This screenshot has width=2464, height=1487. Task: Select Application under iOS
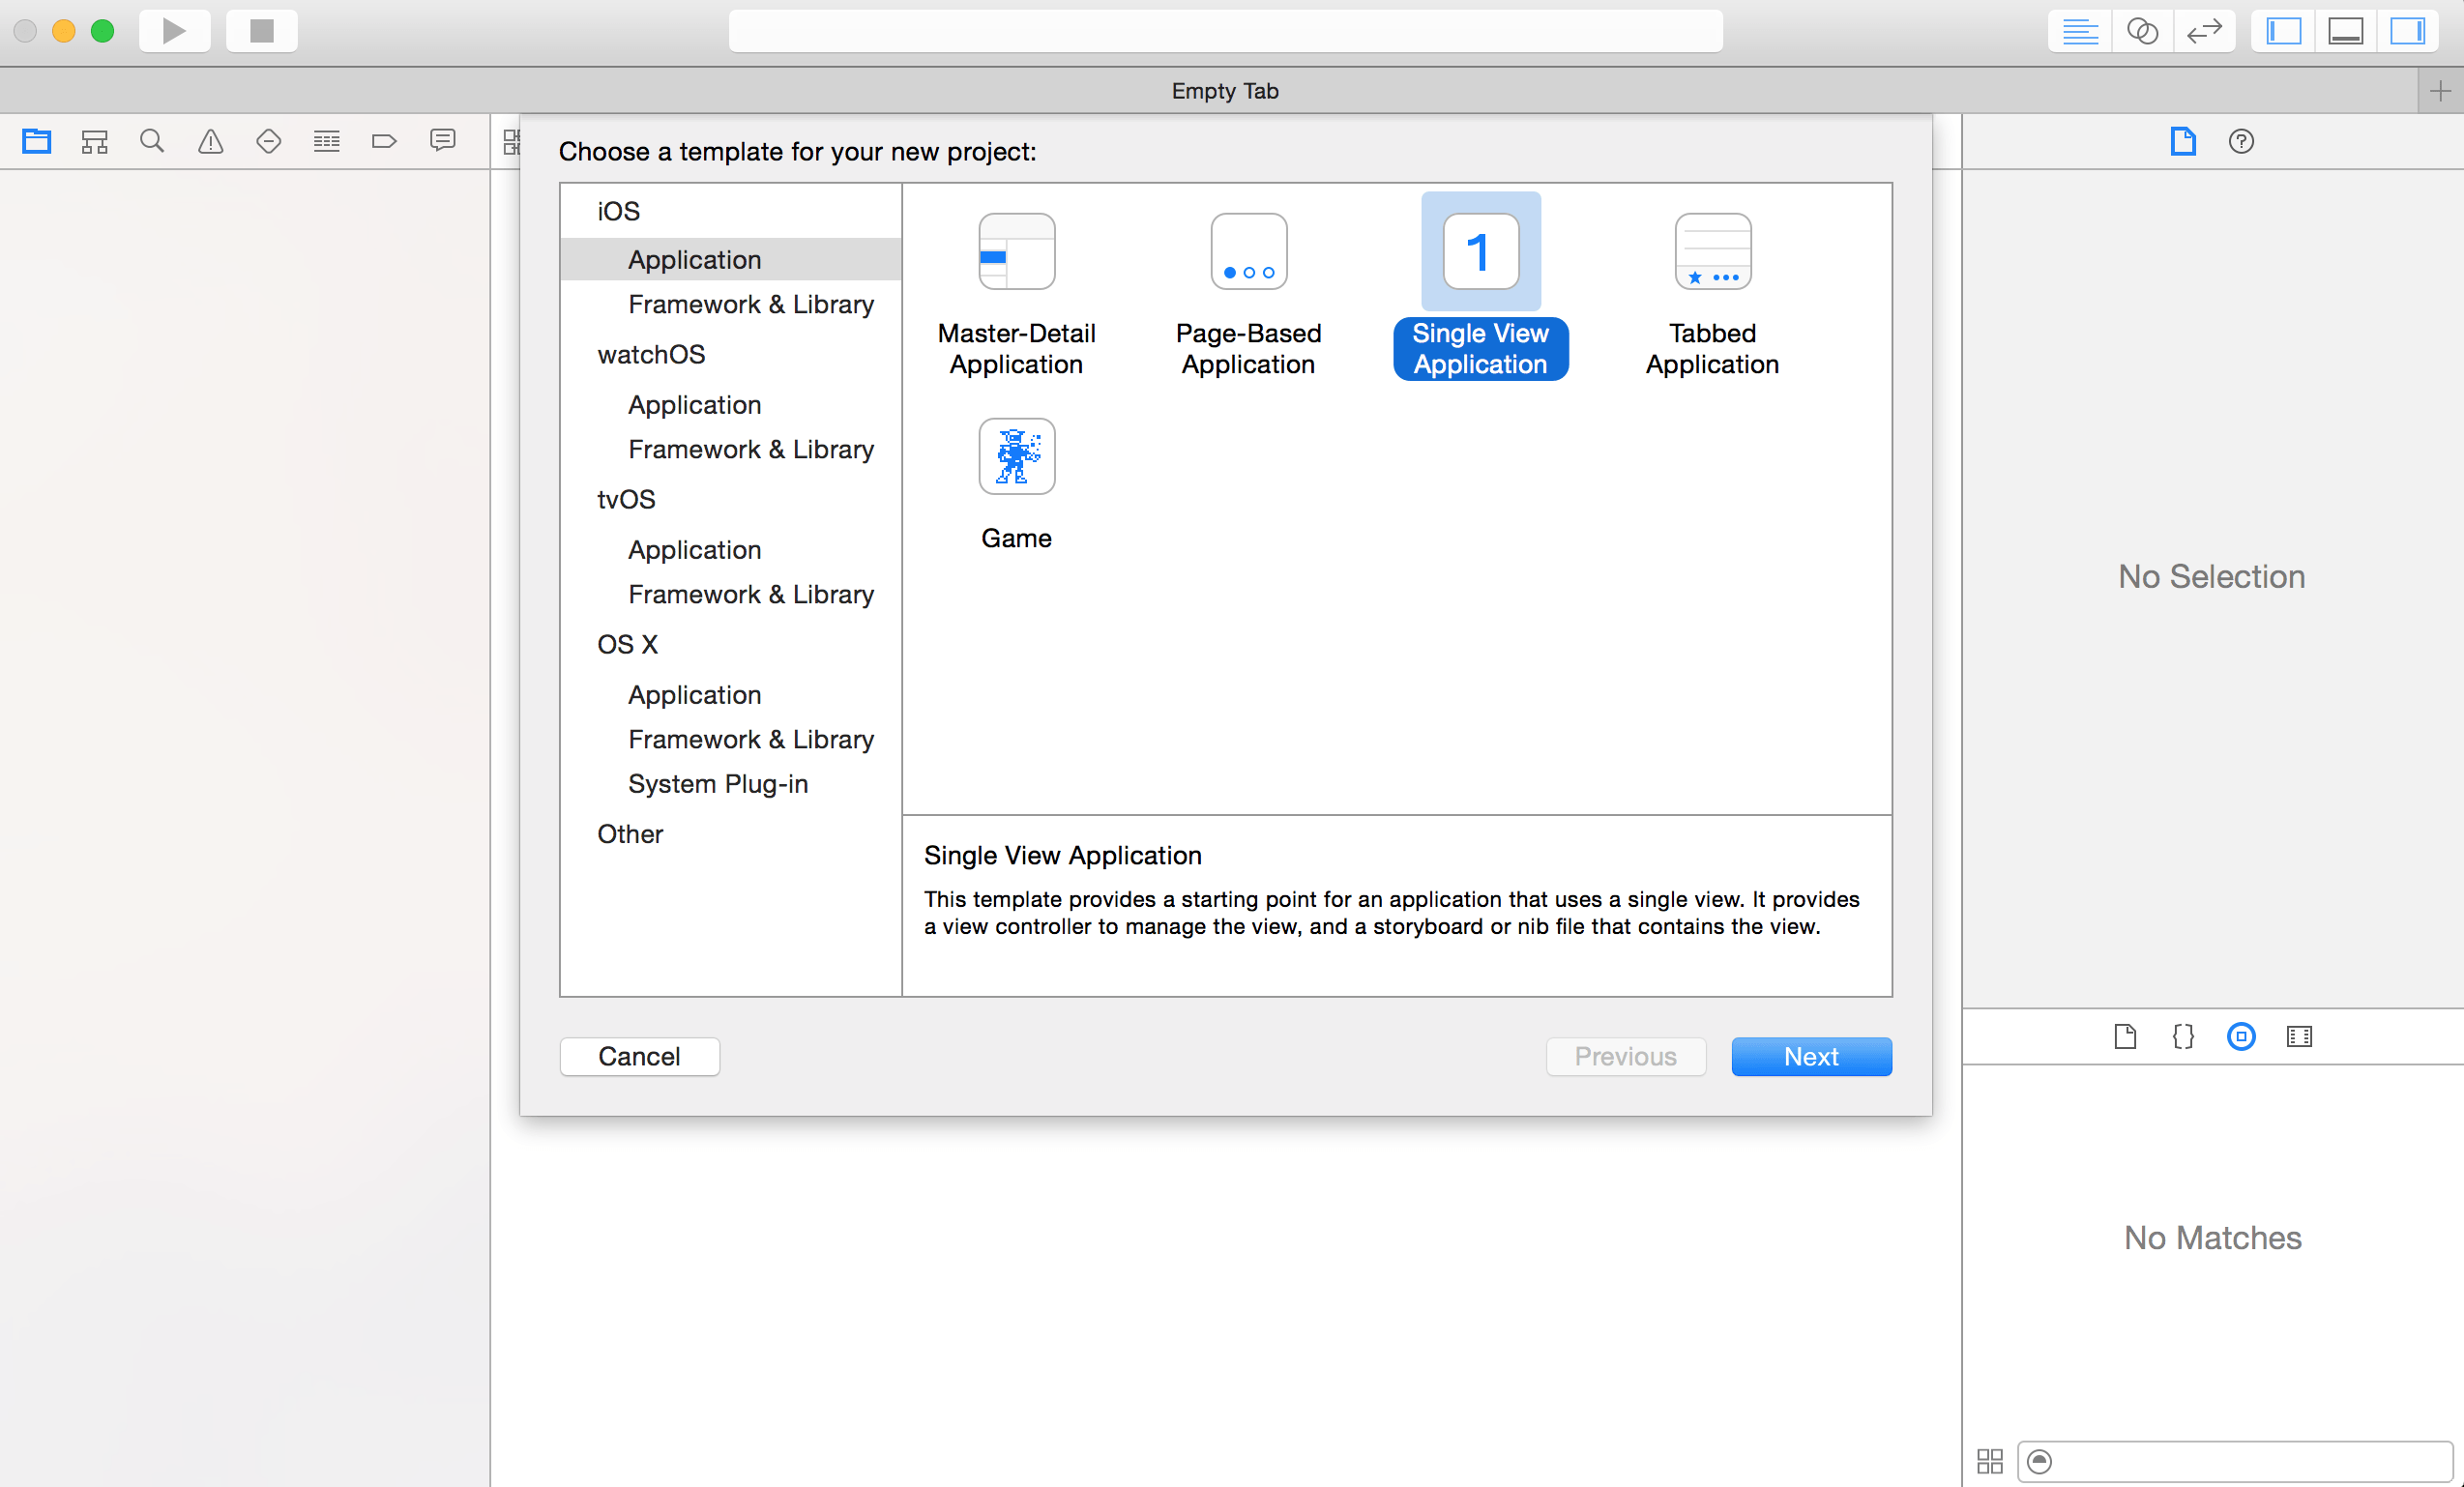pyautogui.click(x=730, y=260)
